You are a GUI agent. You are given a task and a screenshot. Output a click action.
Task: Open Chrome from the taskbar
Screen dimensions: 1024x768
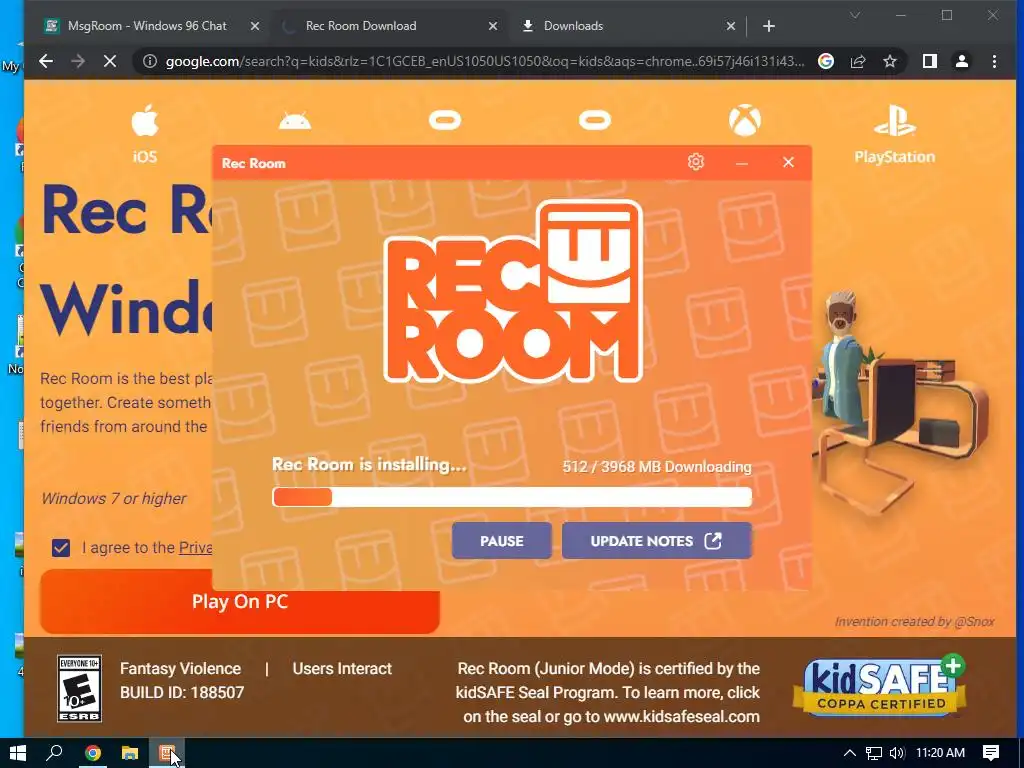pos(93,753)
